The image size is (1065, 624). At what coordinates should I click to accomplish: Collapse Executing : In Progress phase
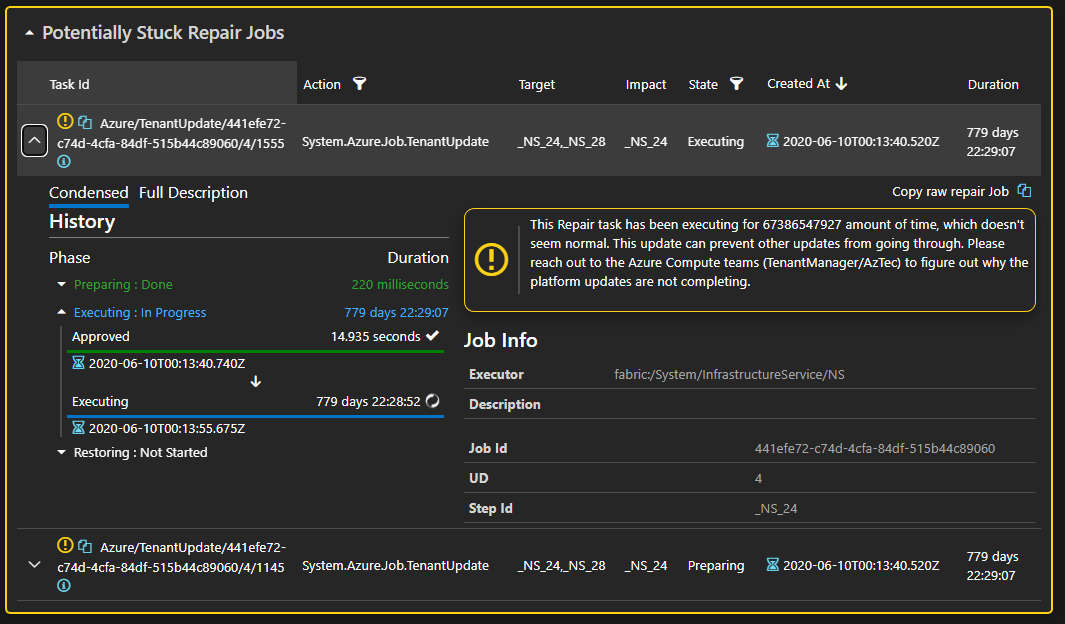coord(62,312)
